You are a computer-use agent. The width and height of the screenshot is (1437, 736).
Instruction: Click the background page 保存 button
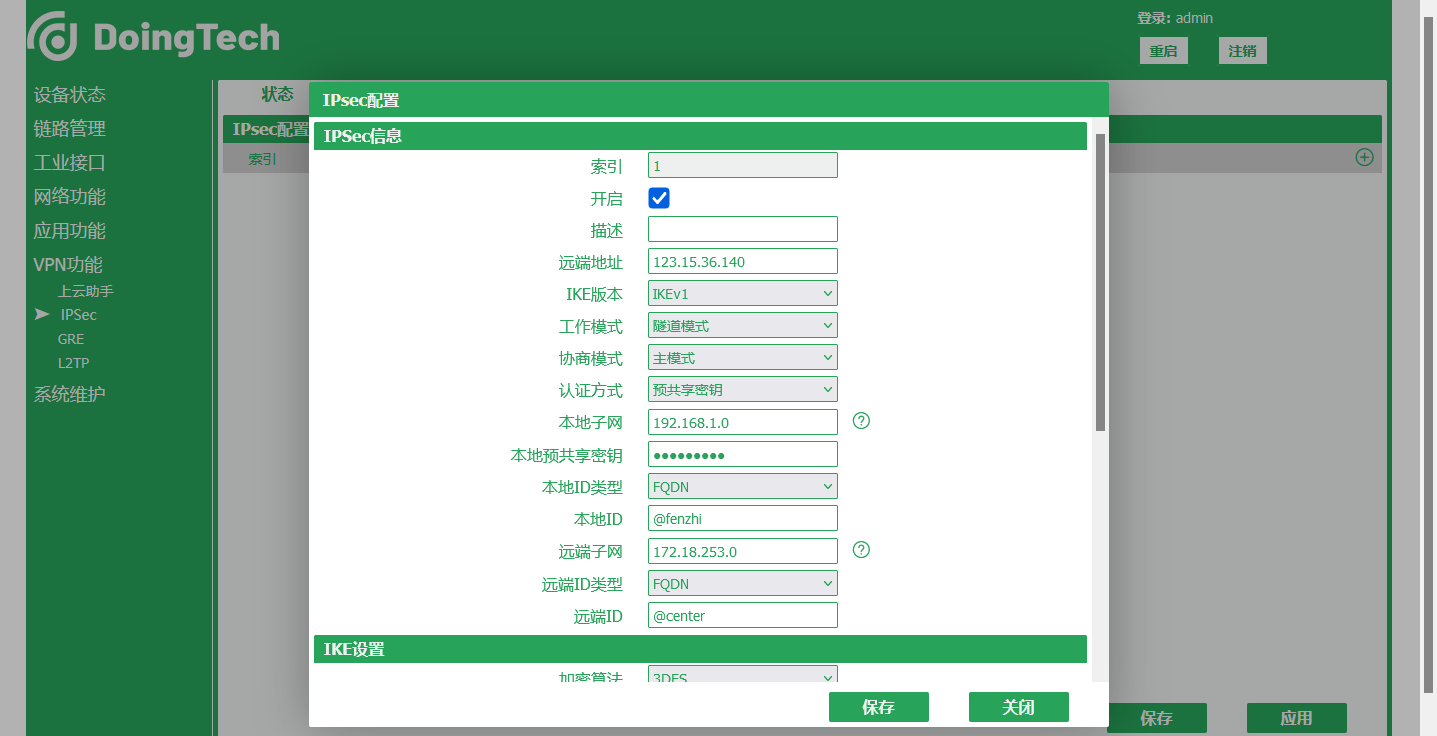(x=1157, y=718)
